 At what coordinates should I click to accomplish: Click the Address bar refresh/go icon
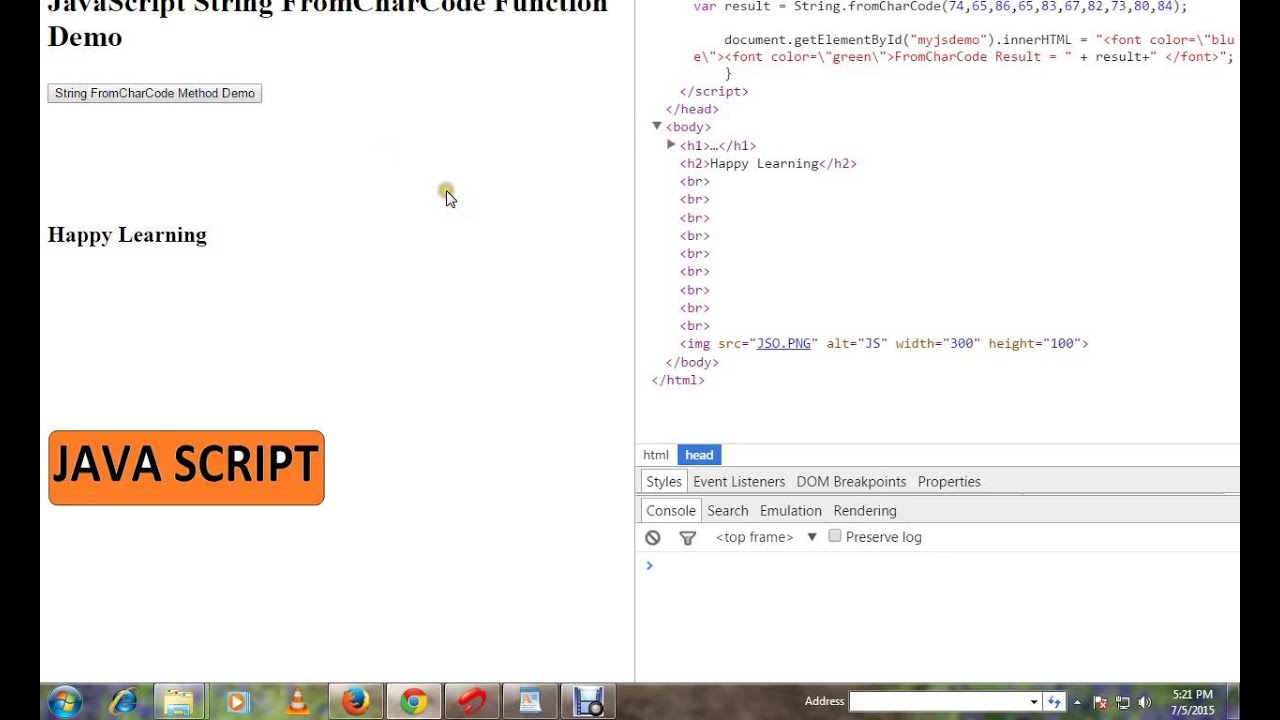tap(1054, 702)
